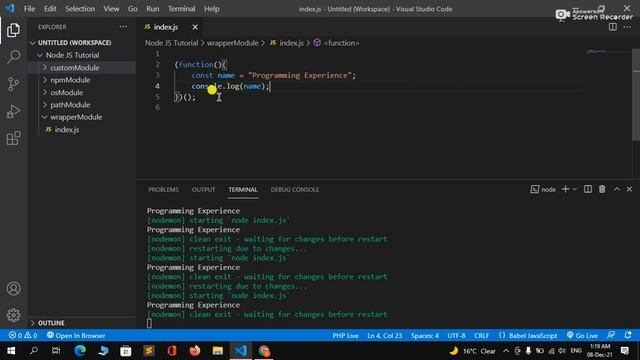Screen dimensions: 640x360
Task: Open the terminal launch profile dropdown
Action: (x=575, y=189)
